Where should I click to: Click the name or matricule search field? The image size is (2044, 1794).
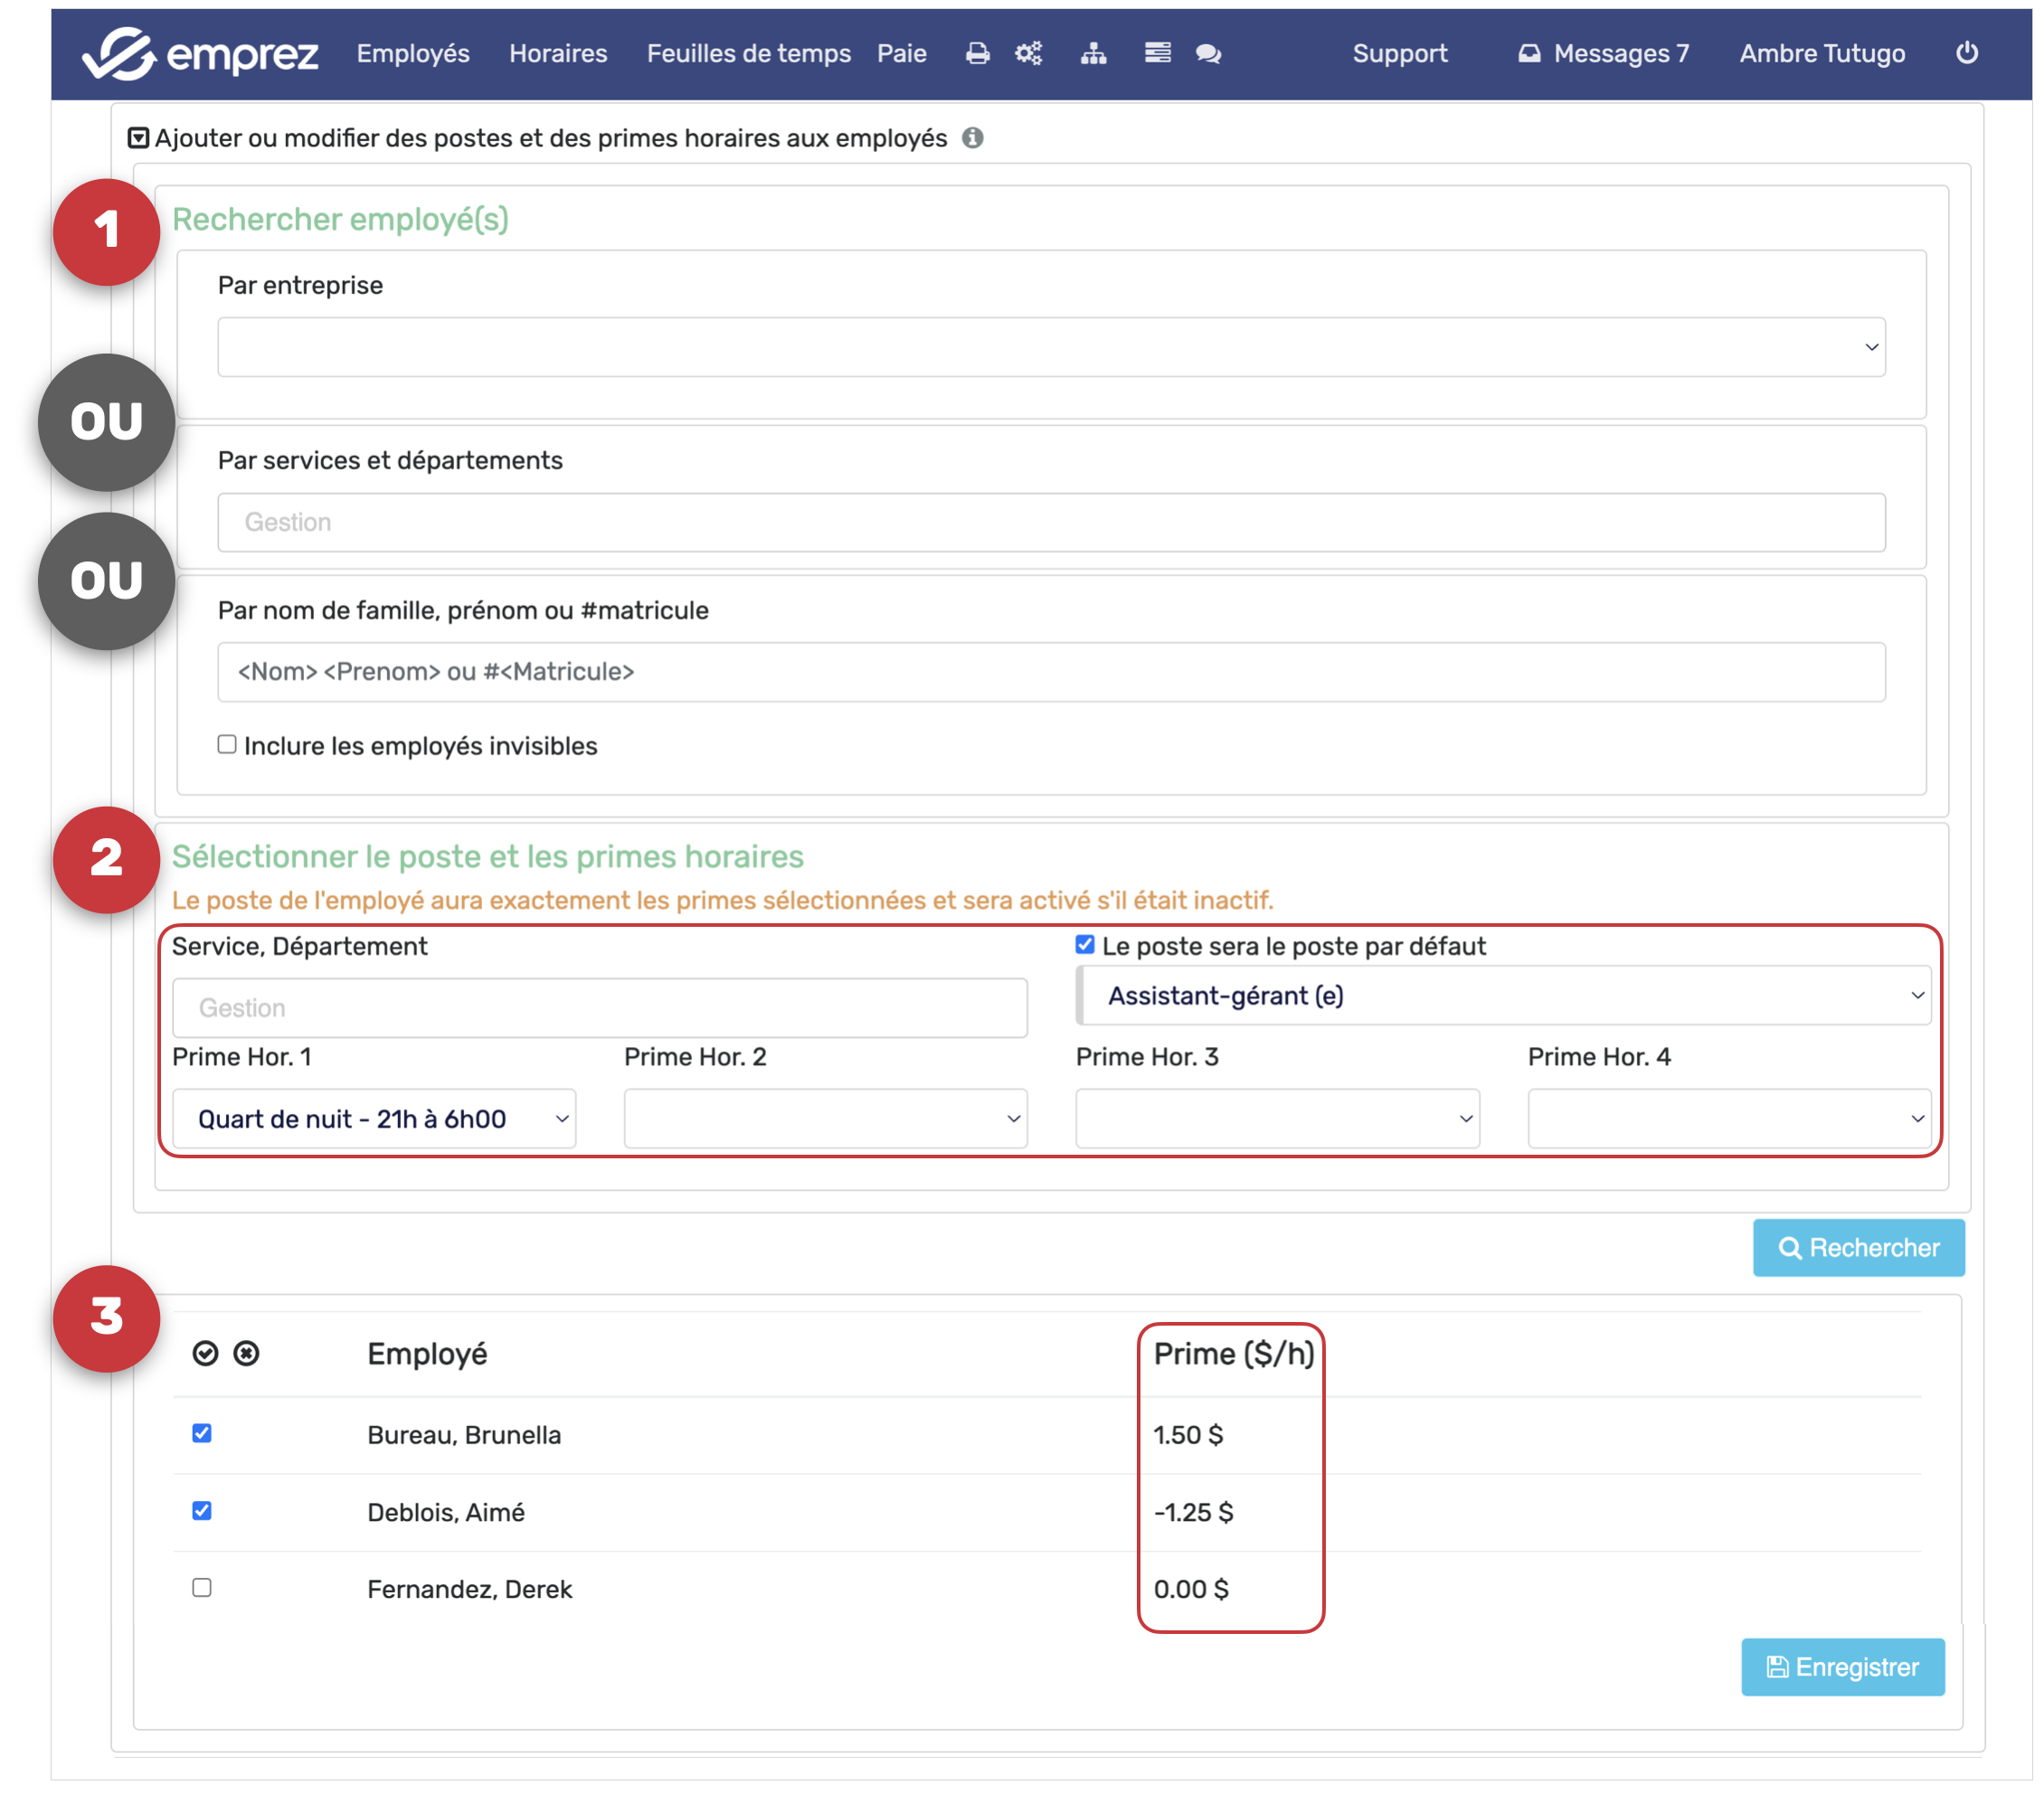click(x=1051, y=671)
